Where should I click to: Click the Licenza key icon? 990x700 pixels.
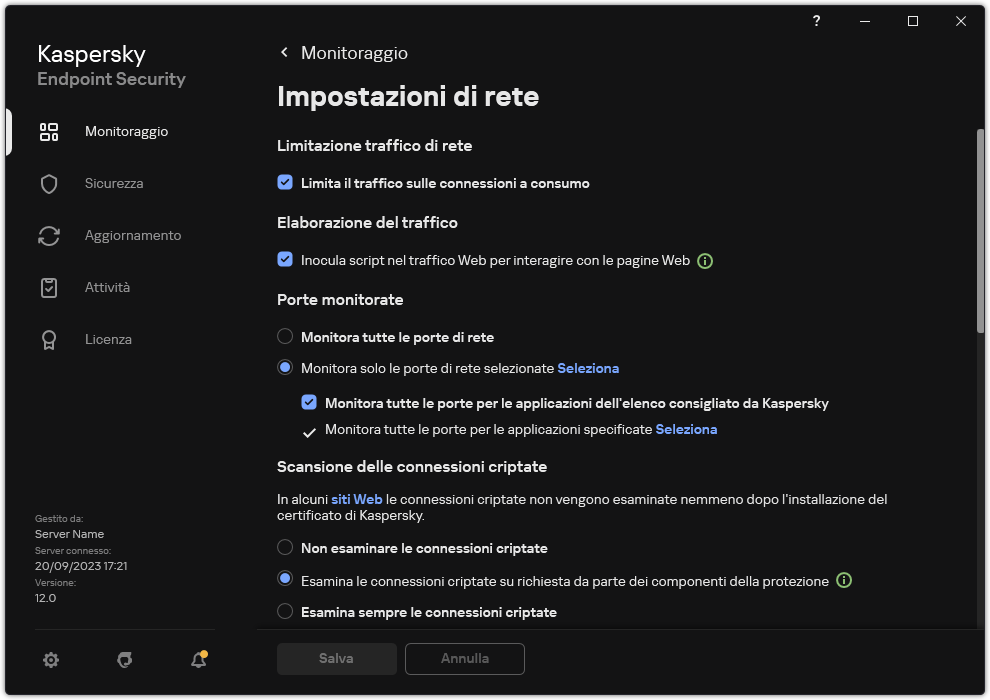pos(48,339)
